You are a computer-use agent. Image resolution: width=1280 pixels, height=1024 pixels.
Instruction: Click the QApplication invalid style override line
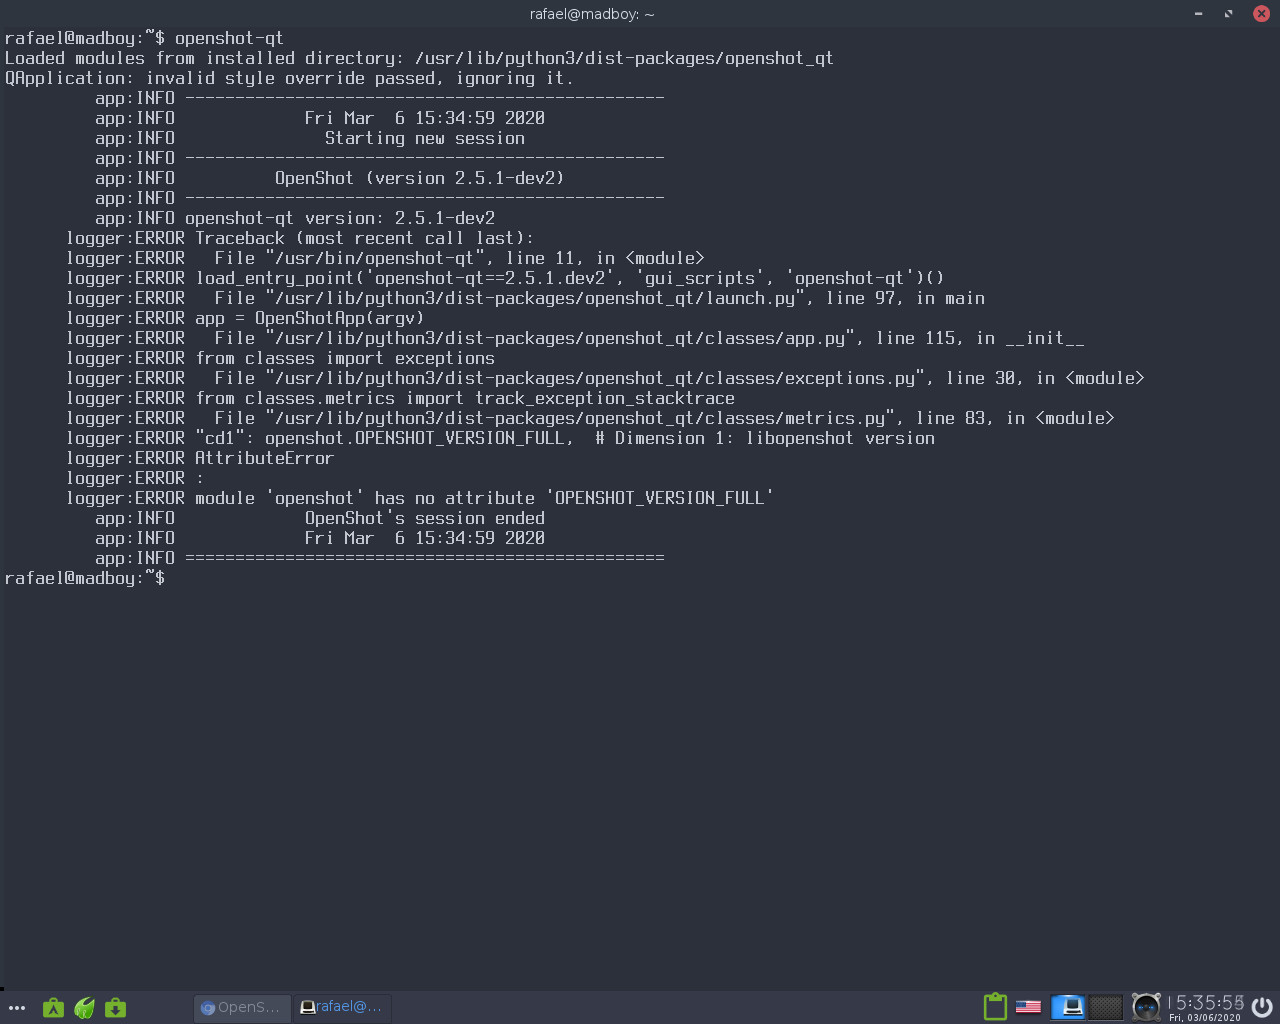pyautogui.click(x=289, y=78)
